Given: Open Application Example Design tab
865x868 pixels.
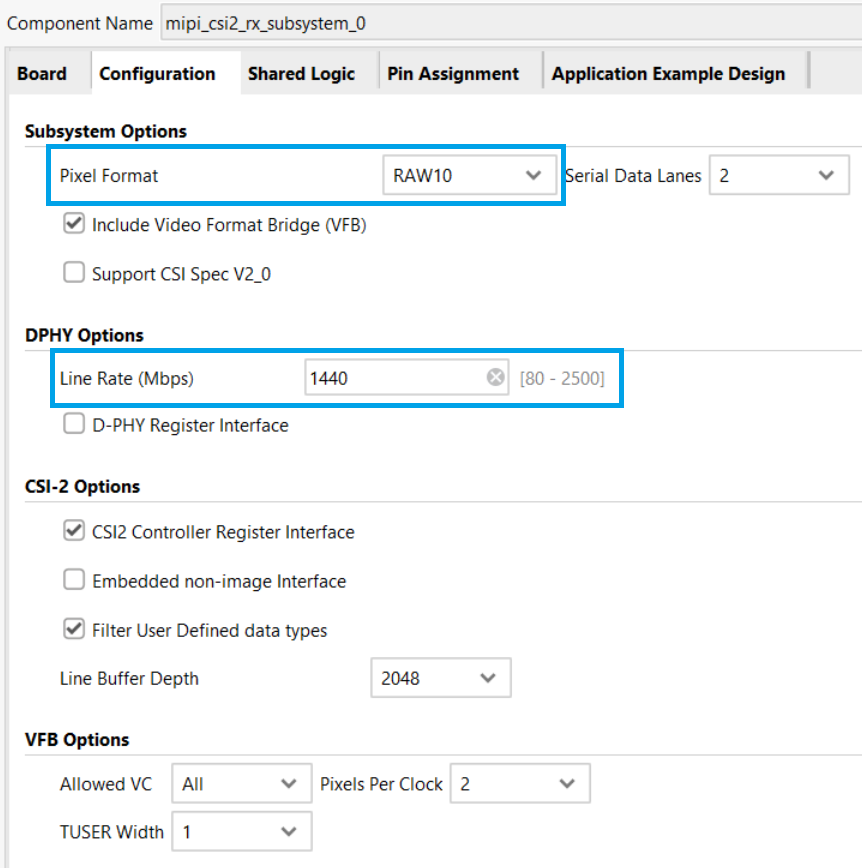Looking at the screenshot, I should coord(668,74).
